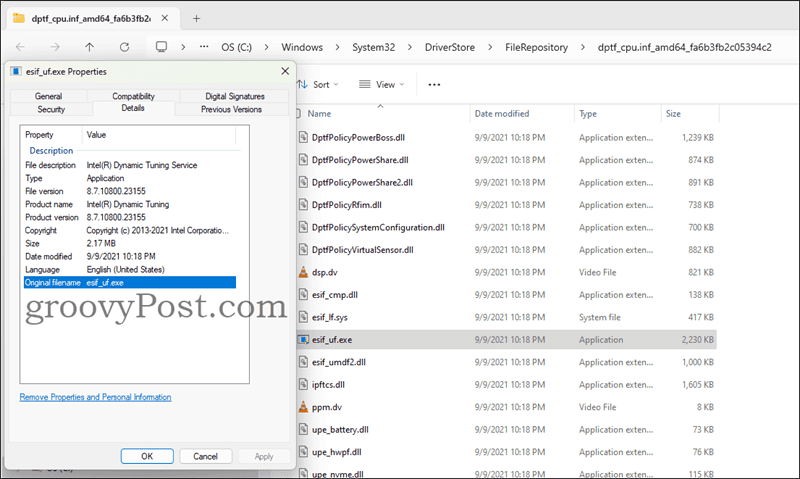Show hidden breadcrumb path with ellipsis

pos(204,46)
